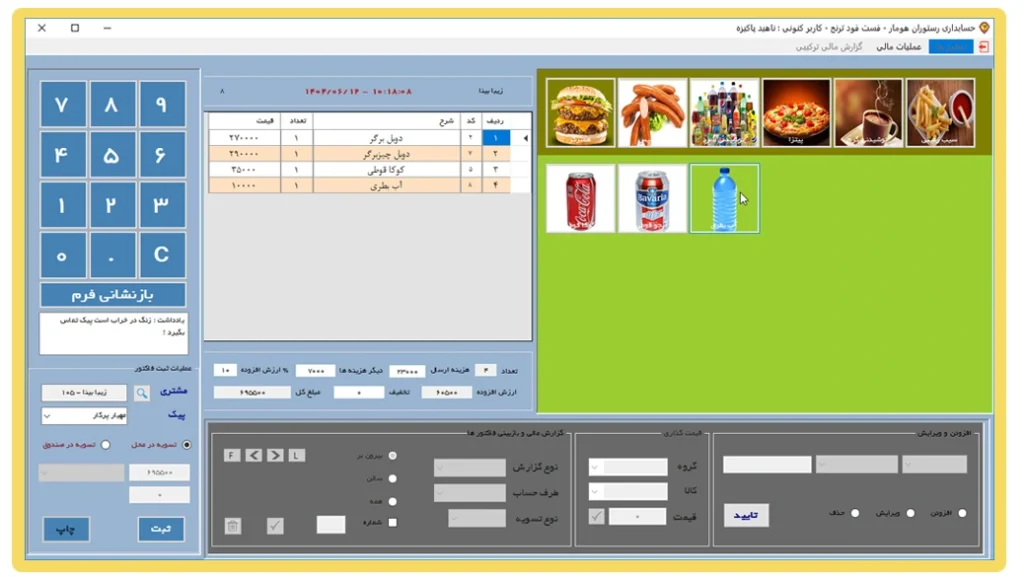This screenshot has height=577, width=1024.
Task: Tick the شماره checkbox
Action: pyautogui.click(x=392, y=522)
